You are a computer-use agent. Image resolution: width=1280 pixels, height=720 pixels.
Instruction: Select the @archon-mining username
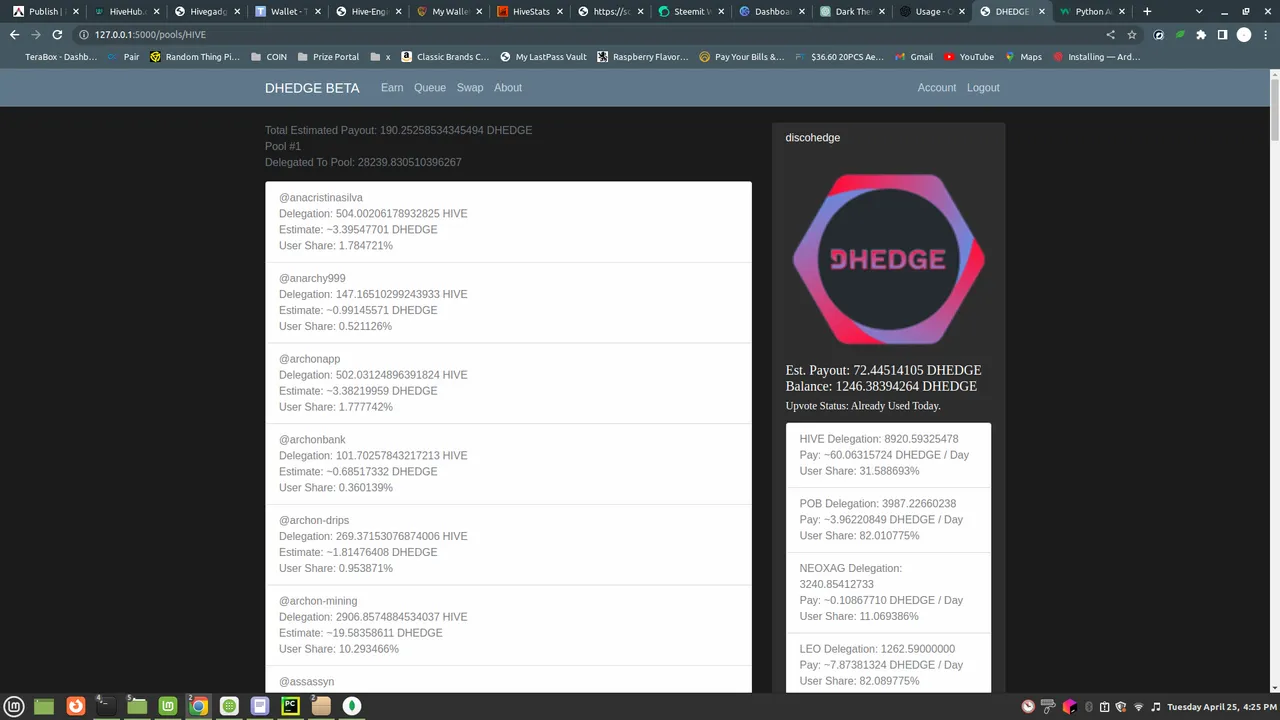pyautogui.click(x=318, y=601)
